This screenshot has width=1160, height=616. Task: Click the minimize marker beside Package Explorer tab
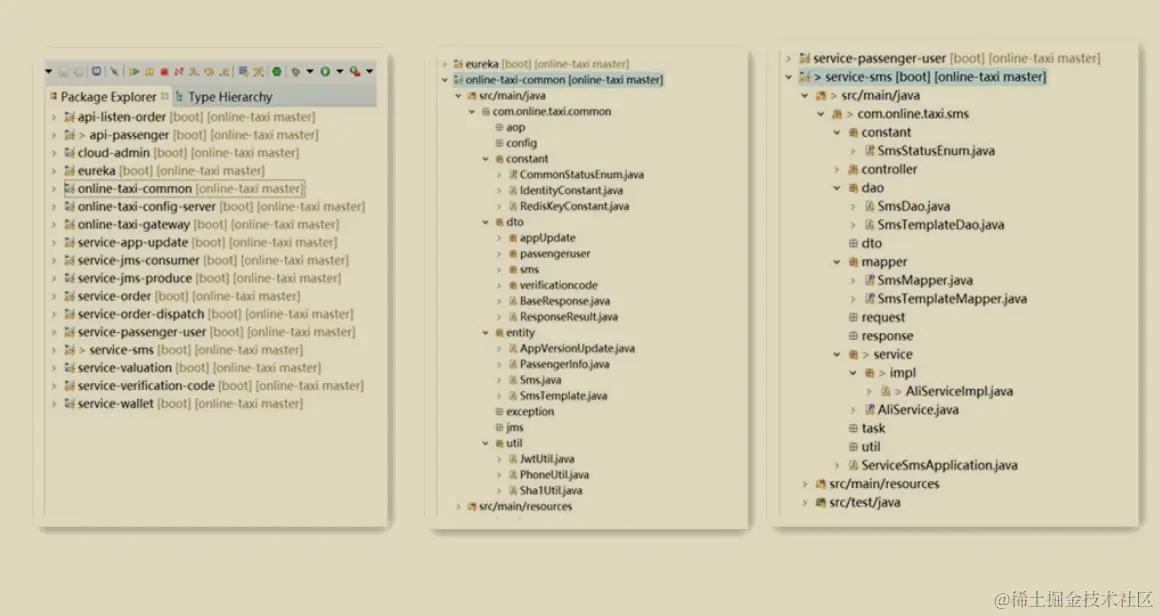pyautogui.click(x=164, y=95)
